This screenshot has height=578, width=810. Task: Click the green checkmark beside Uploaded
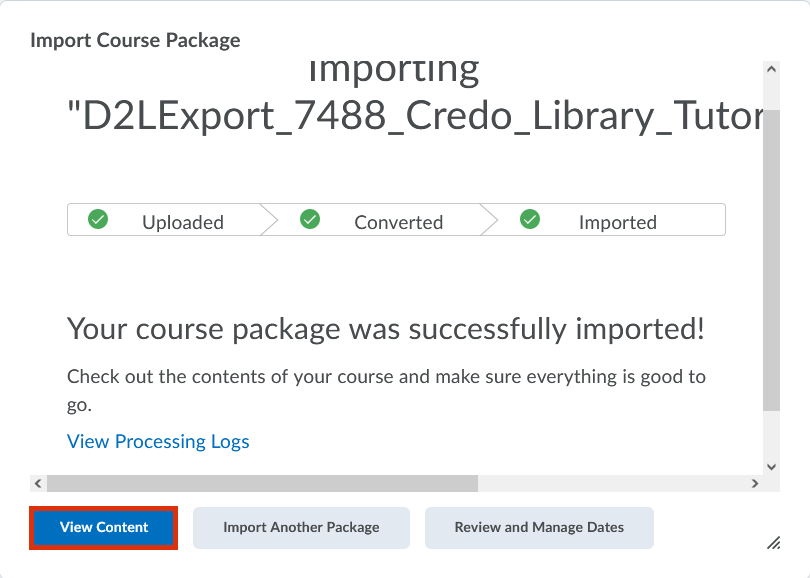[x=98, y=220]
